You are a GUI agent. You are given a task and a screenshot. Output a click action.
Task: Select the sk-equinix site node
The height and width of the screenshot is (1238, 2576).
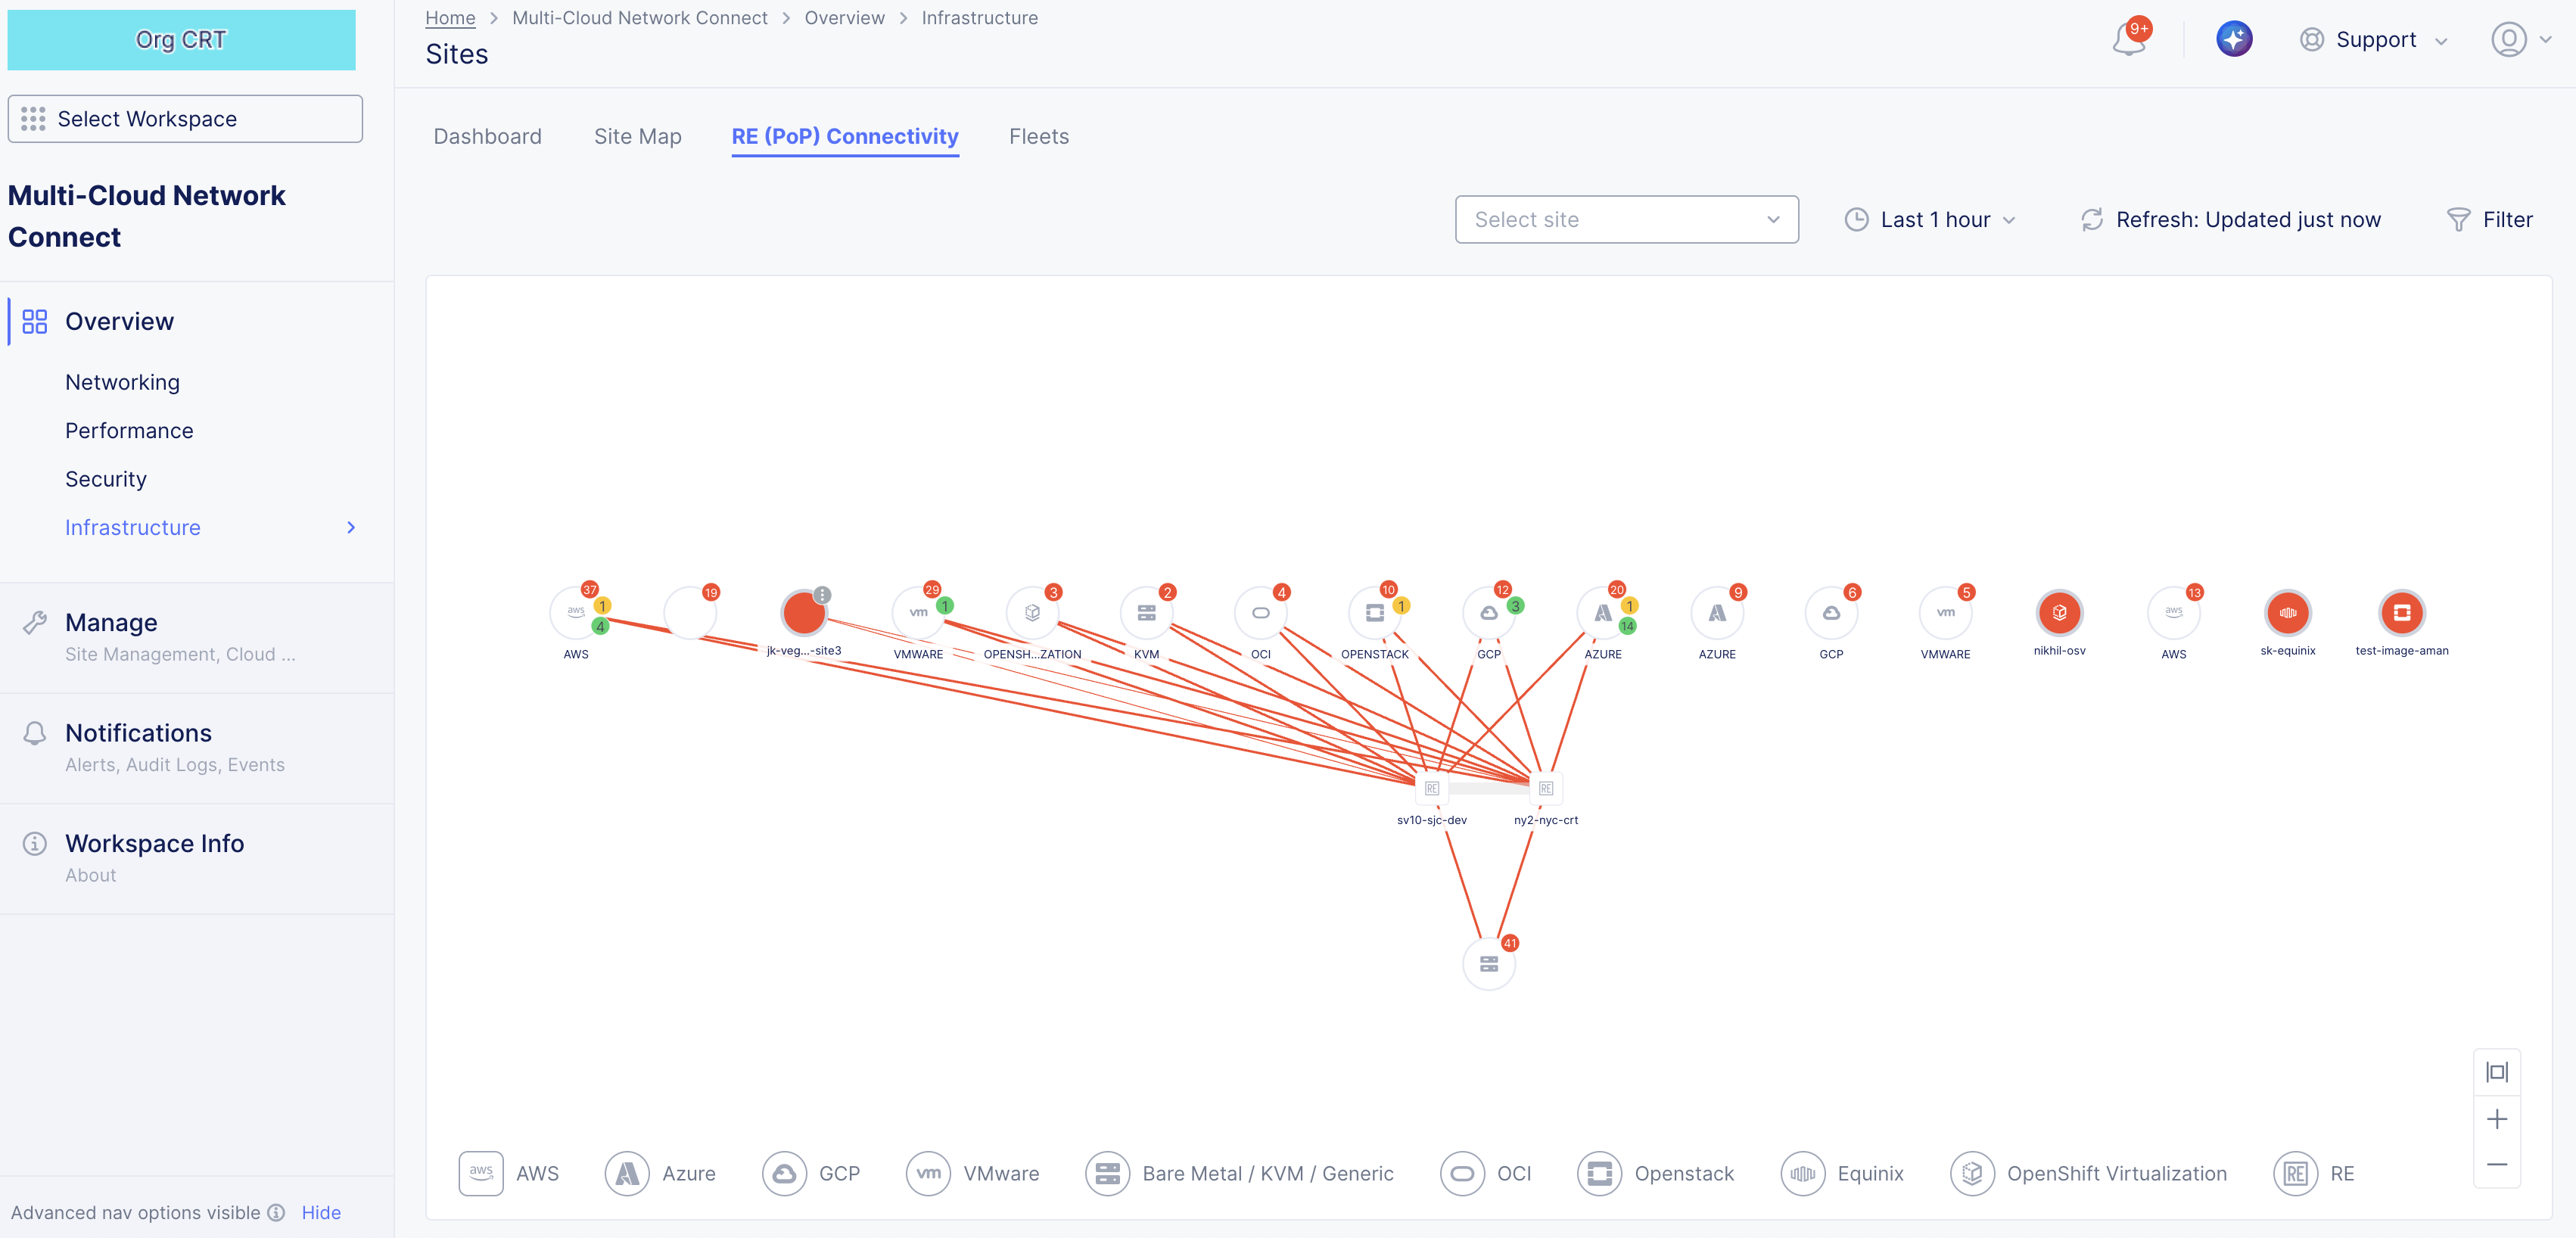tap(2288, 613)
